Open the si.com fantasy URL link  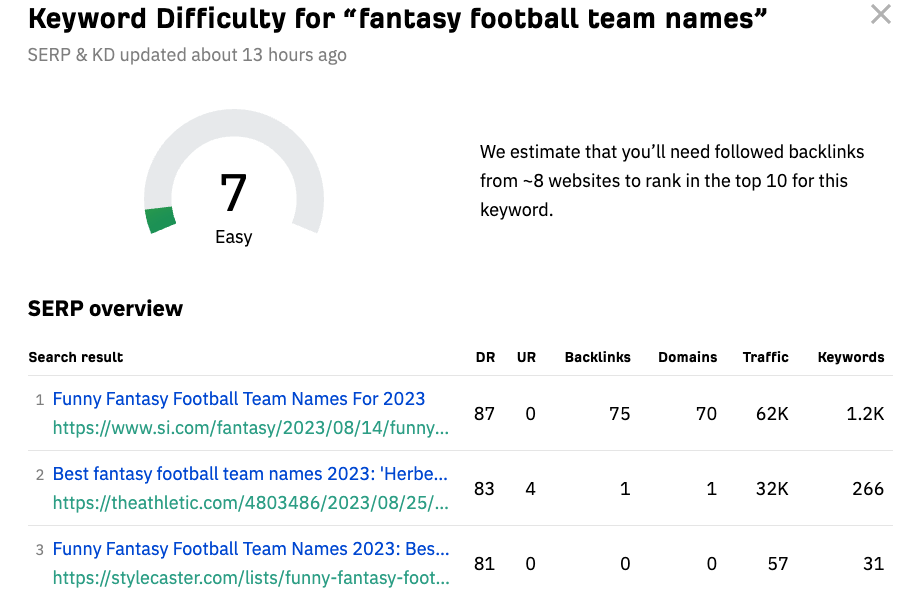(x=250, y=429)
